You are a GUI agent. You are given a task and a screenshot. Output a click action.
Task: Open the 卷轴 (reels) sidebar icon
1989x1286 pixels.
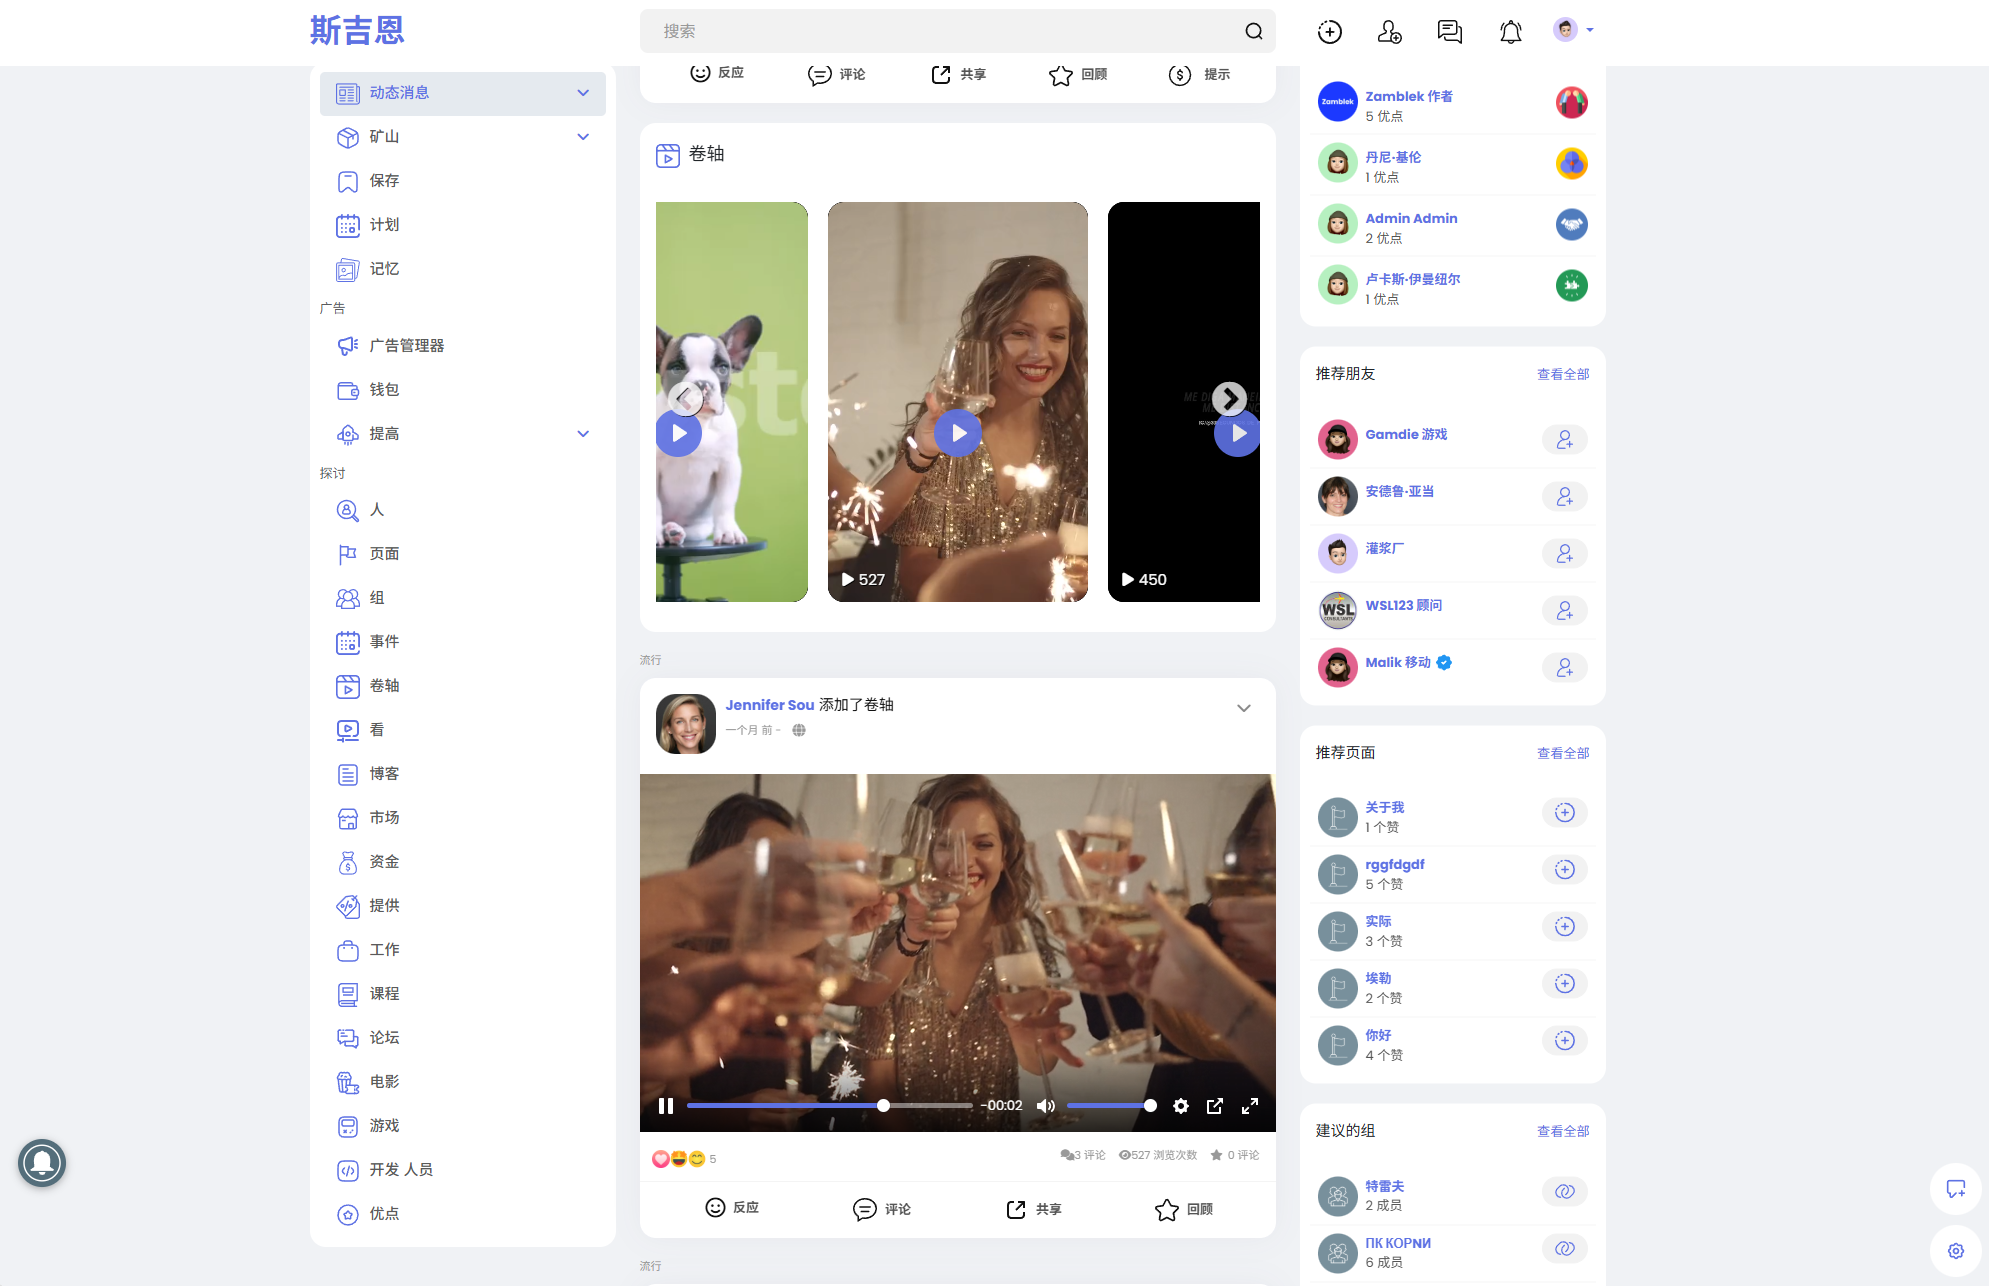(x=348, y=686)
